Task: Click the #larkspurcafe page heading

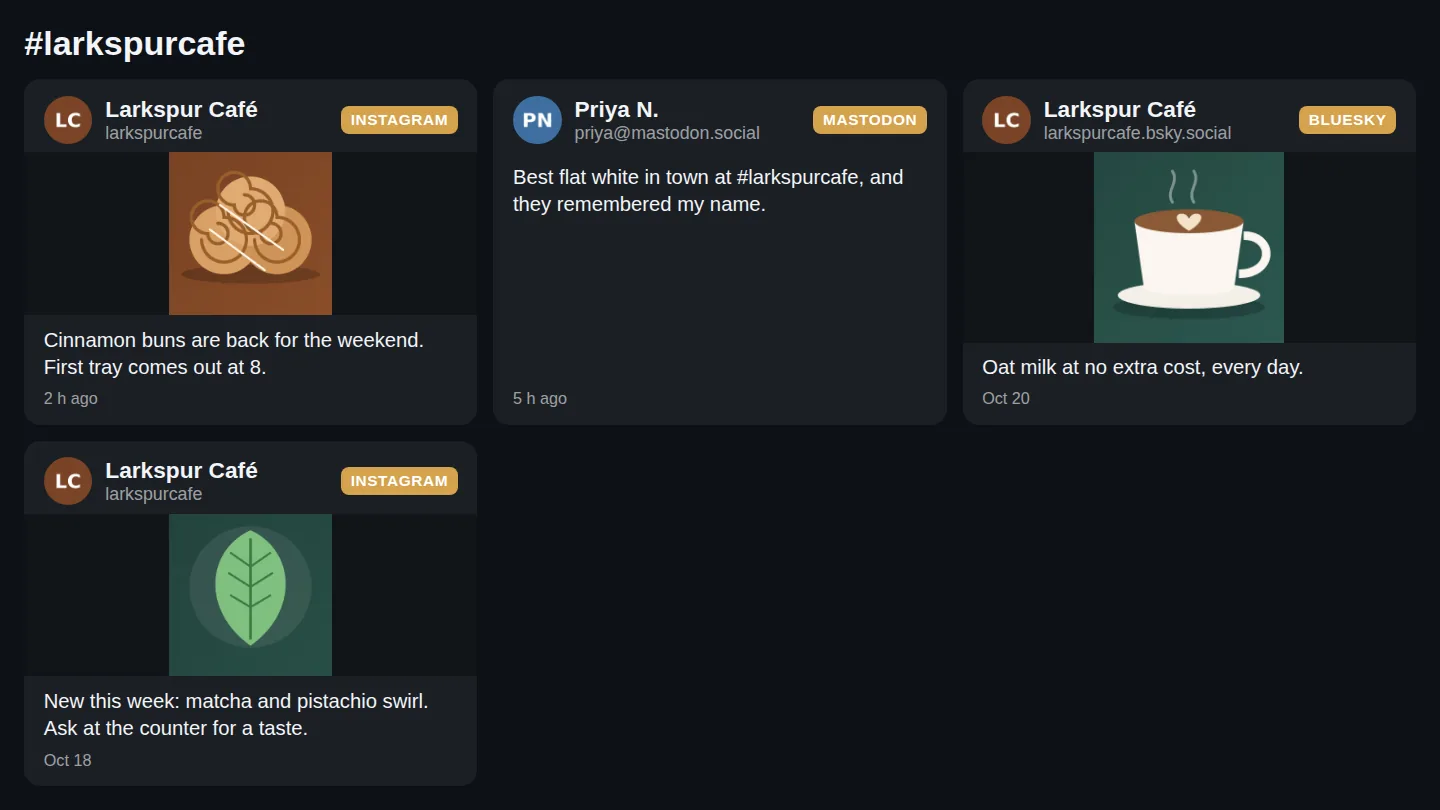Action: 135,44
